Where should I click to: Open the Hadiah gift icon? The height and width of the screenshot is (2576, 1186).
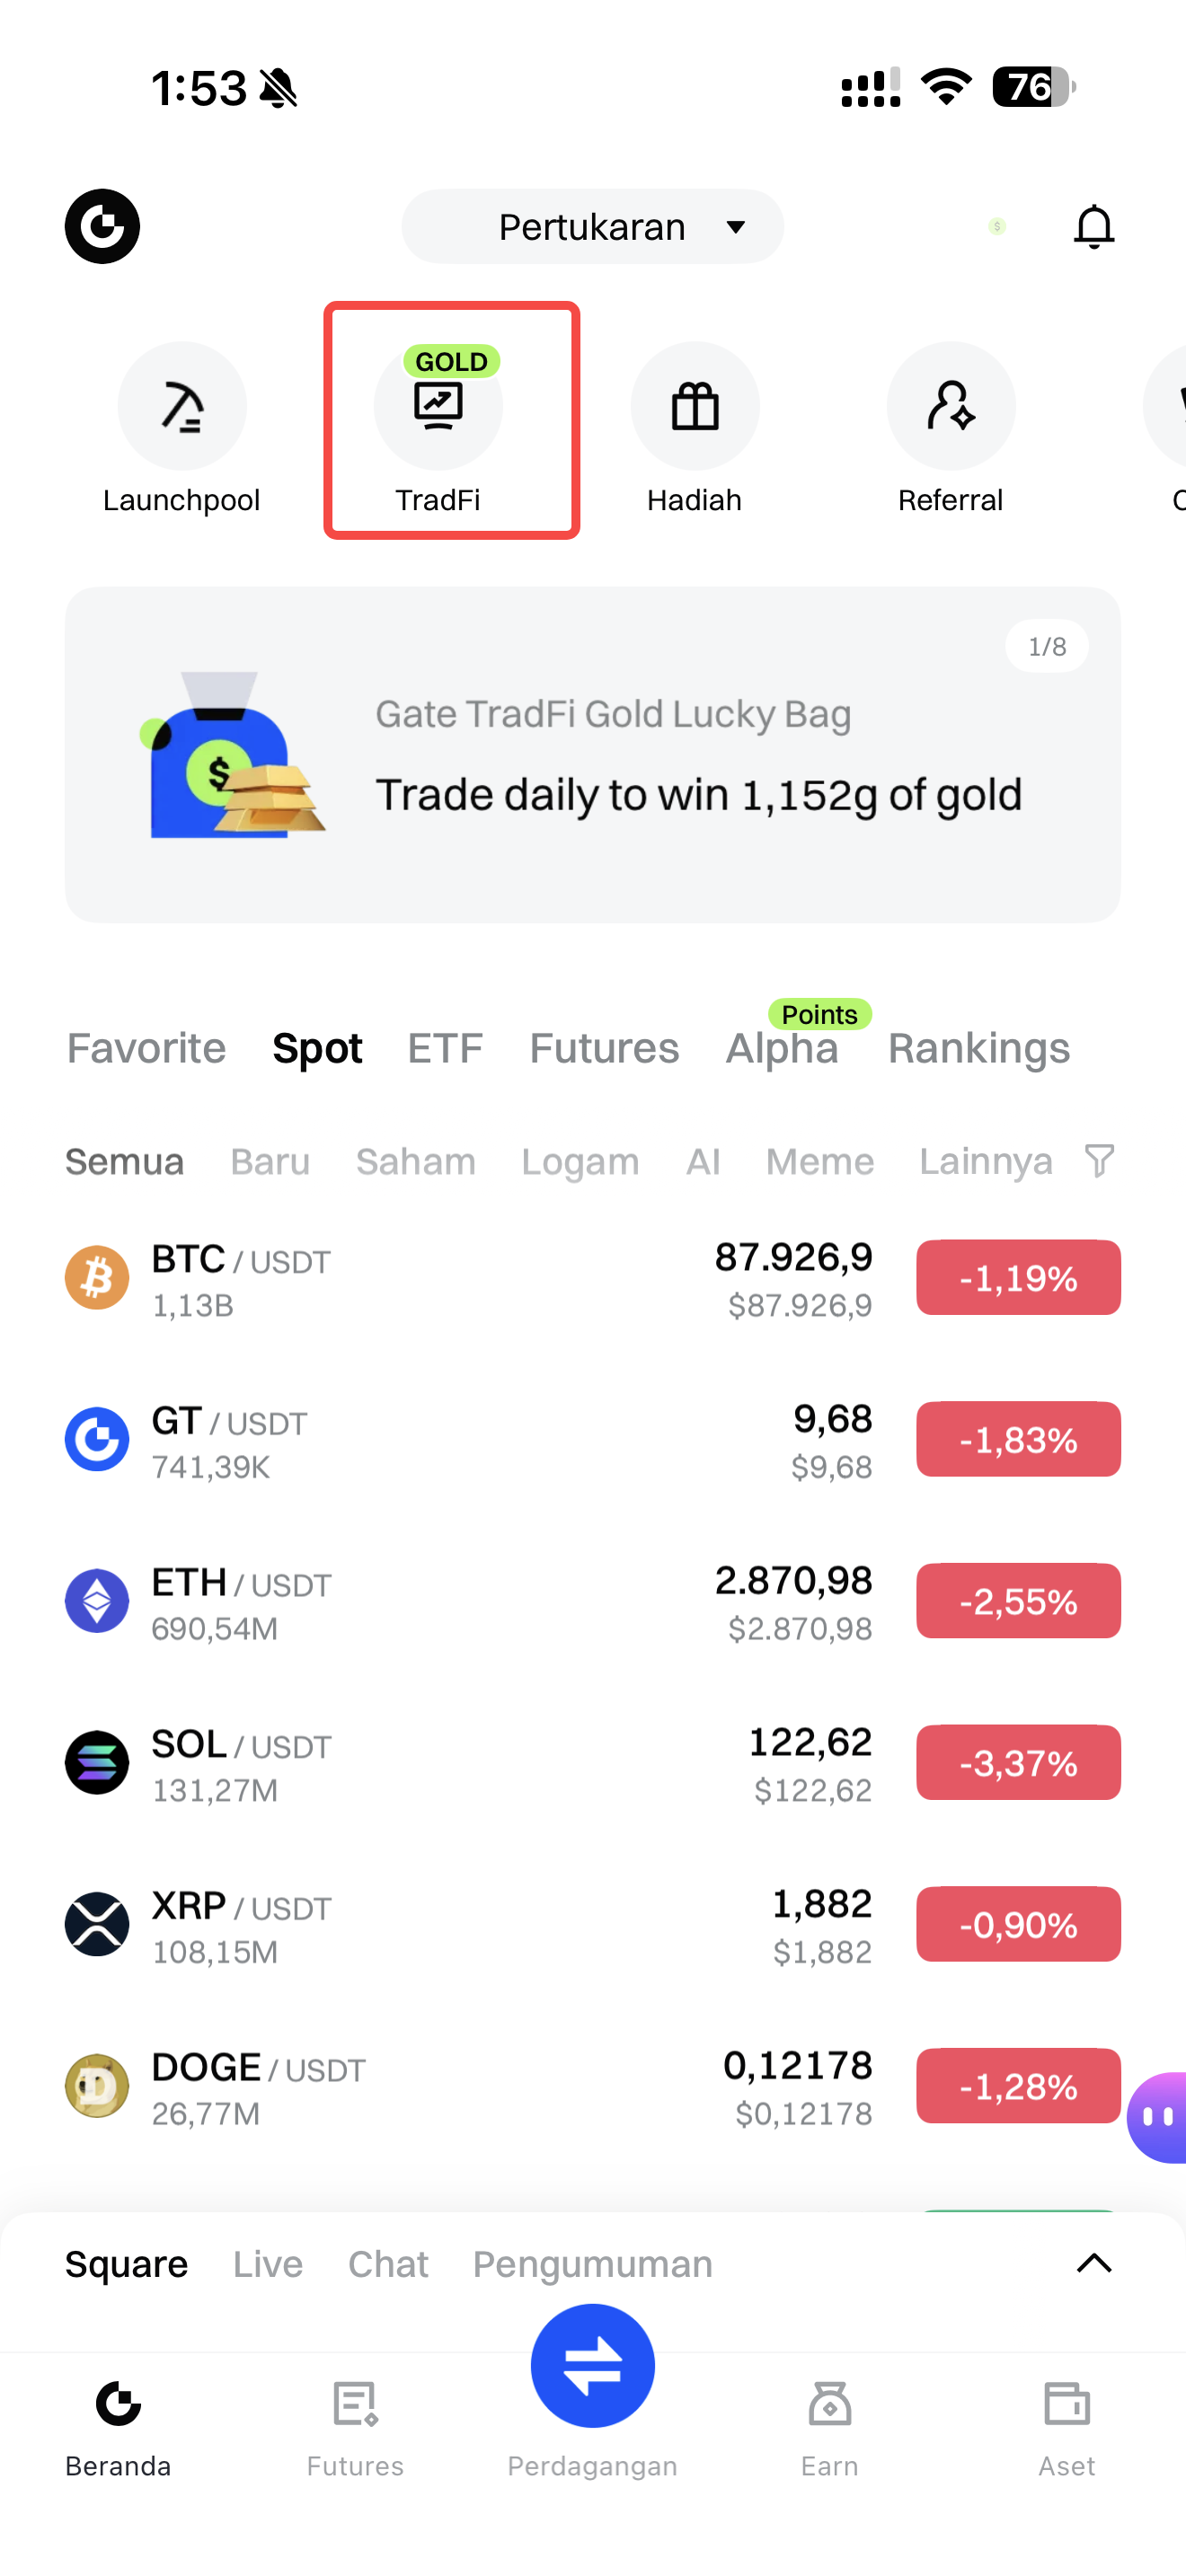tap(694, 407)
